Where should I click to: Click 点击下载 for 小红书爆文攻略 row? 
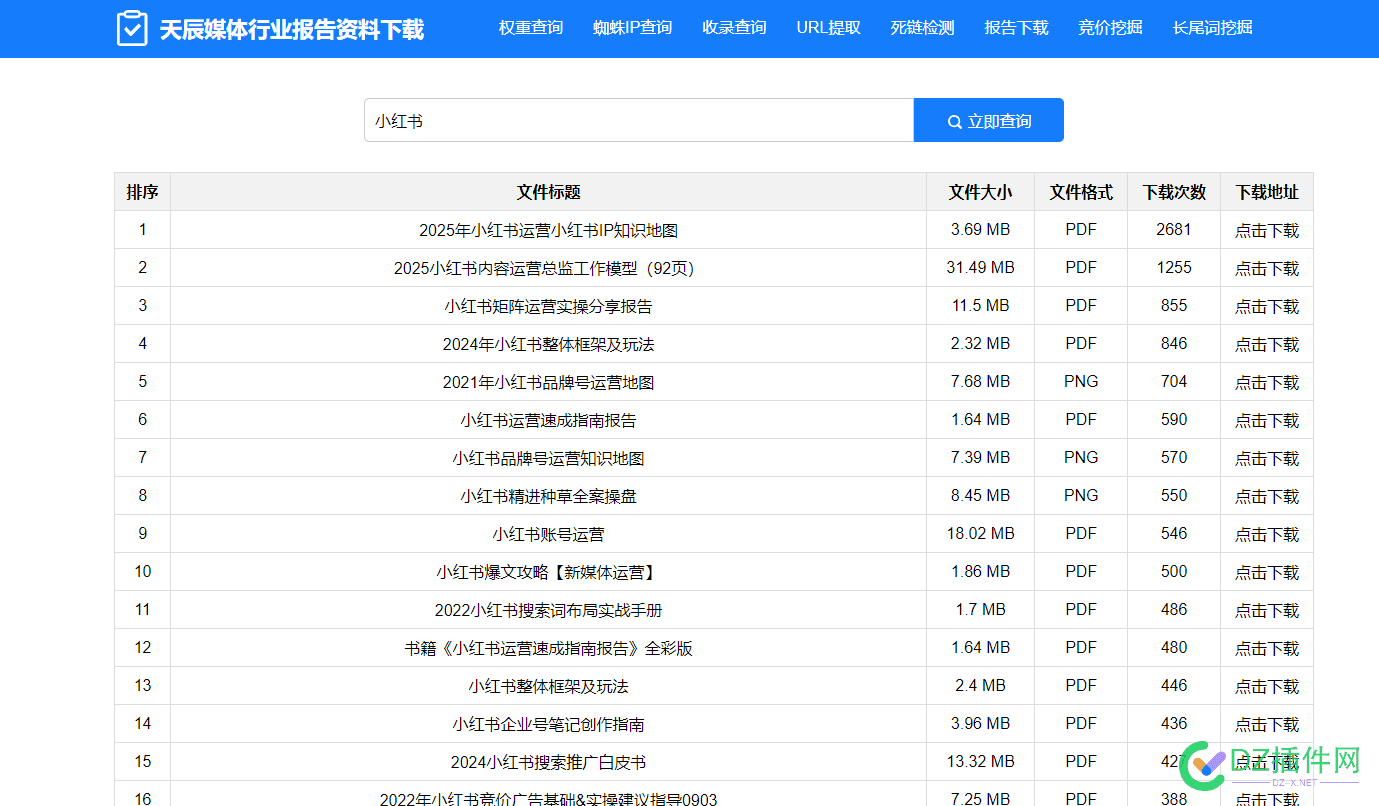point(1267,572)
